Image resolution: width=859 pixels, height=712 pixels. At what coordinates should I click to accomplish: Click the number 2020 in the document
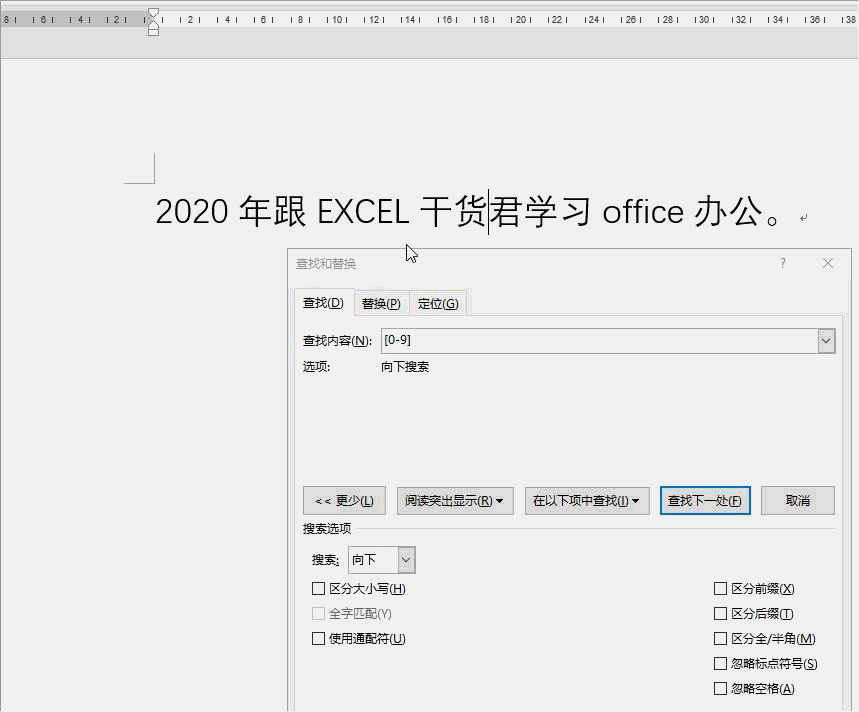(x=192, y=212)
